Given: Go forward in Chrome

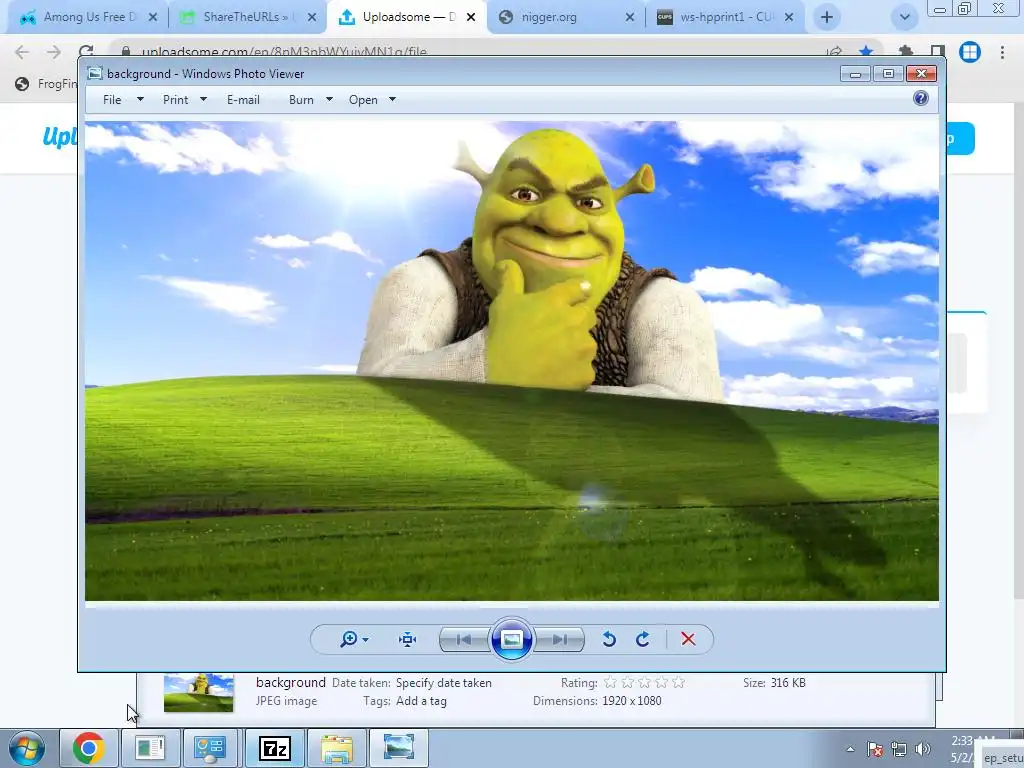Looking at the screenshot, I should [x=54, y=52].
